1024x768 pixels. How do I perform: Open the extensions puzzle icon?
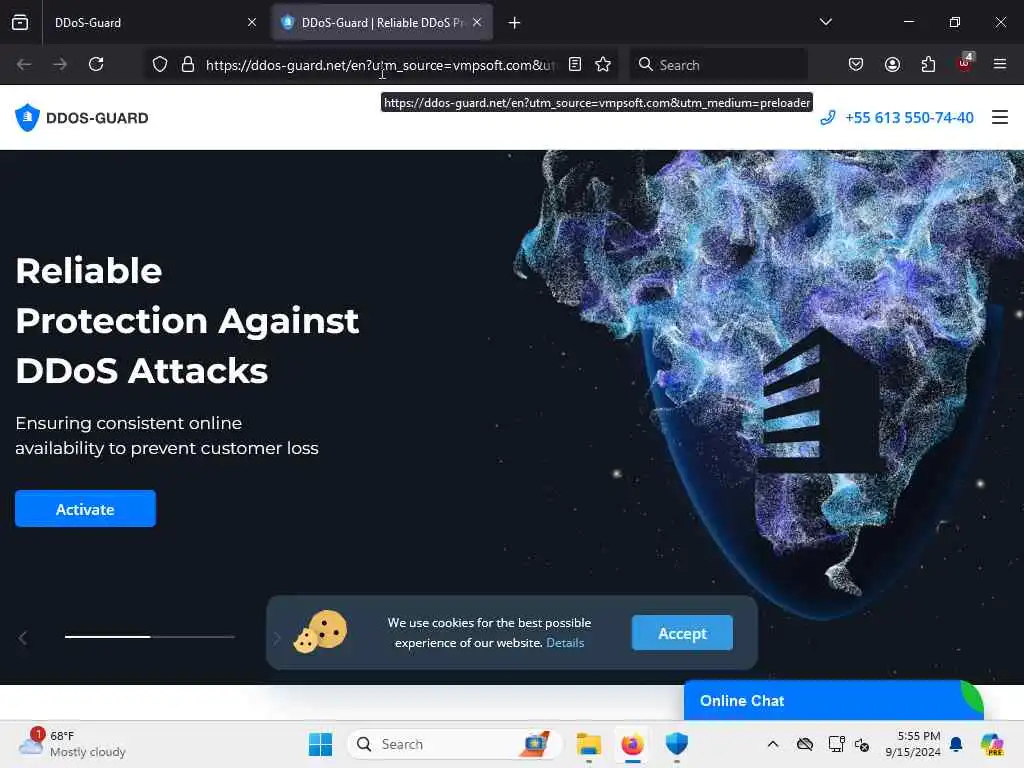(929, 65)
